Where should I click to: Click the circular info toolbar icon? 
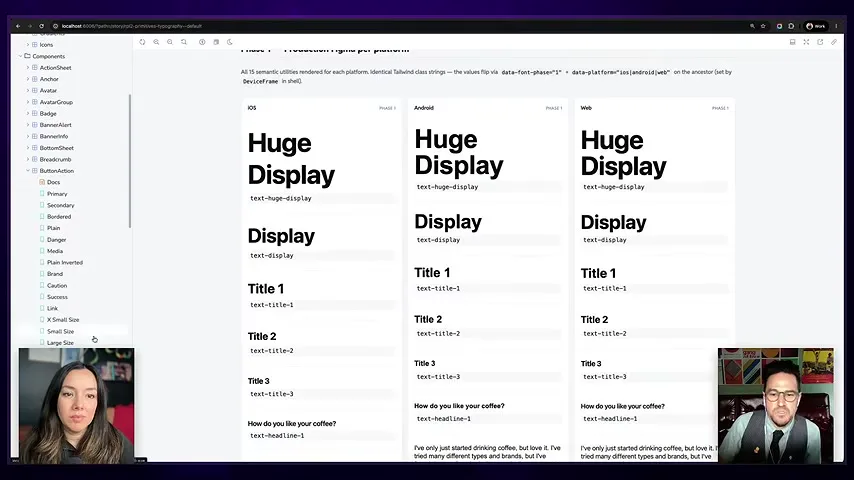pyautogui.click(x=202, y=42)
